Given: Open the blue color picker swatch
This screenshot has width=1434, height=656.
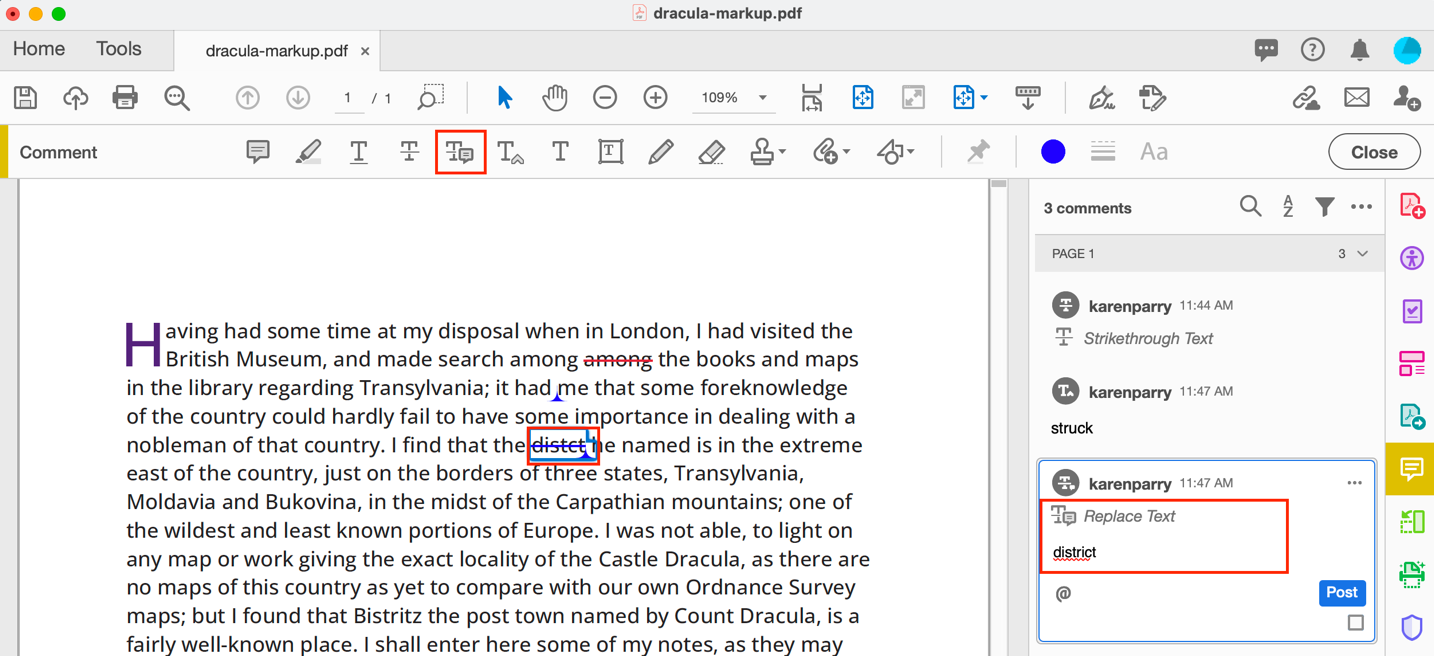Looking at the screenshot, I should pyautogui.click(x=1052, y=152).
